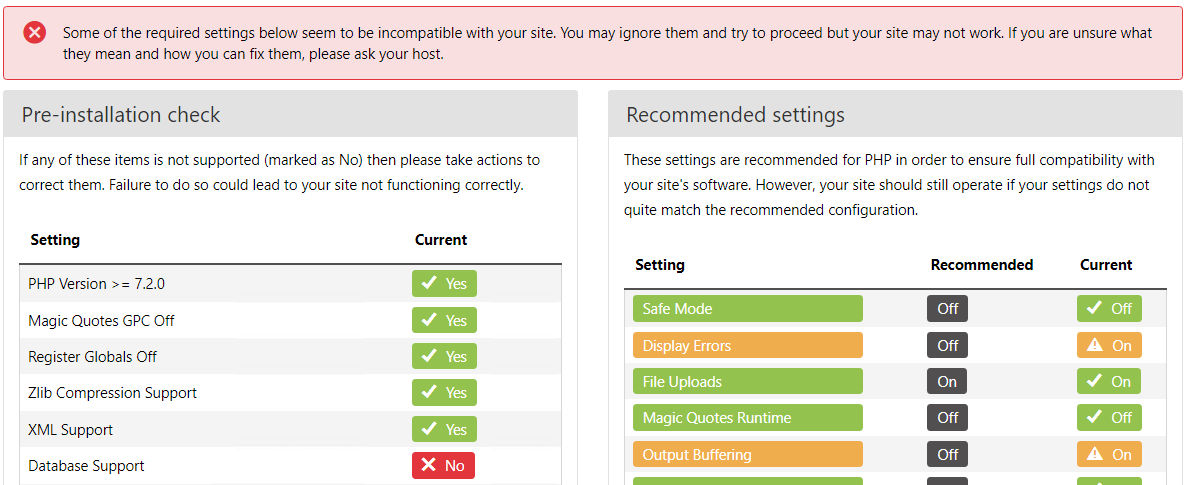Click the Display Errors warning On badge
This screenshot has width=1185, height=485.
1109,345
